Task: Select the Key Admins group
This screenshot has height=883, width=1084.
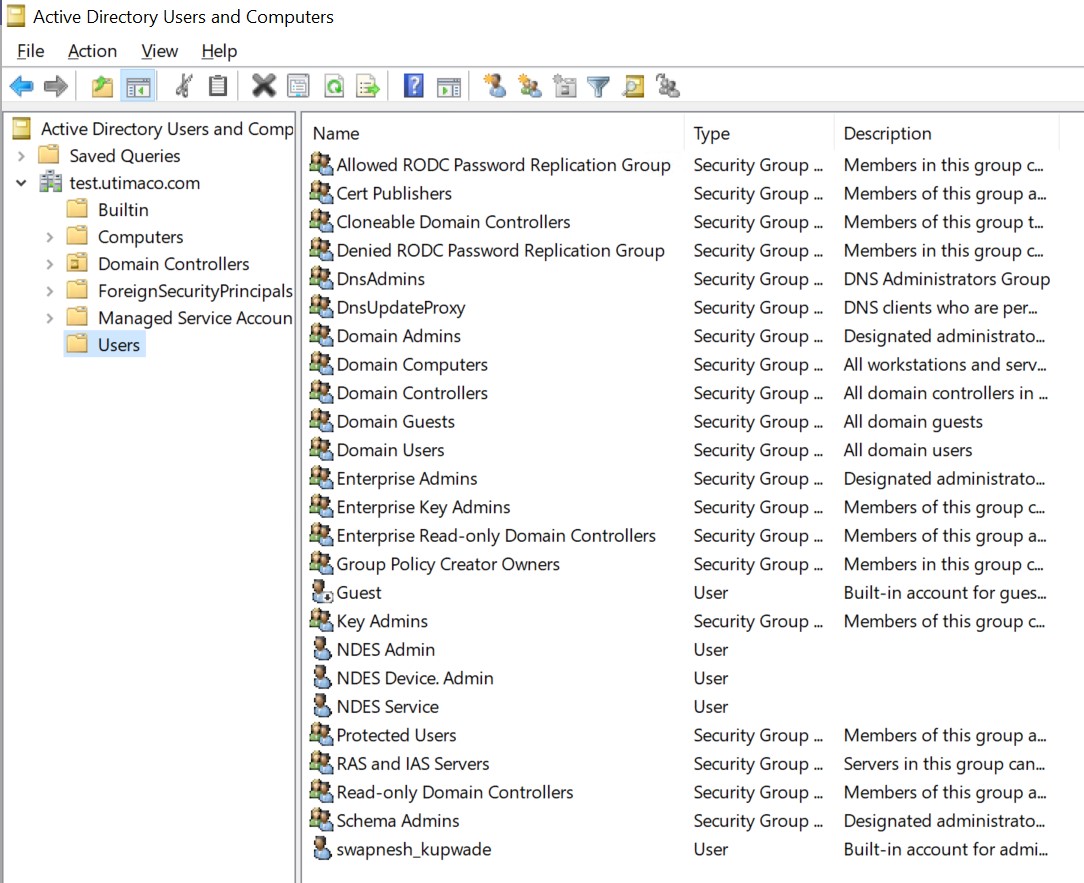Action: tap(382, 621)
